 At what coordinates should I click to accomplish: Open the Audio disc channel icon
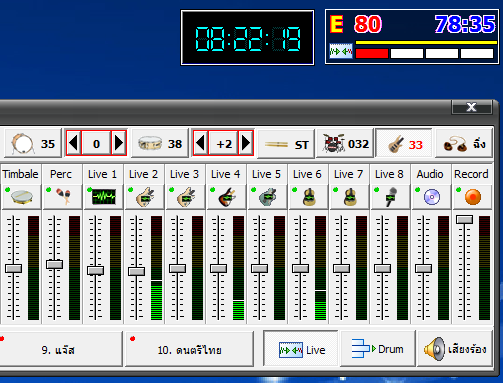(x=431, y=197)
